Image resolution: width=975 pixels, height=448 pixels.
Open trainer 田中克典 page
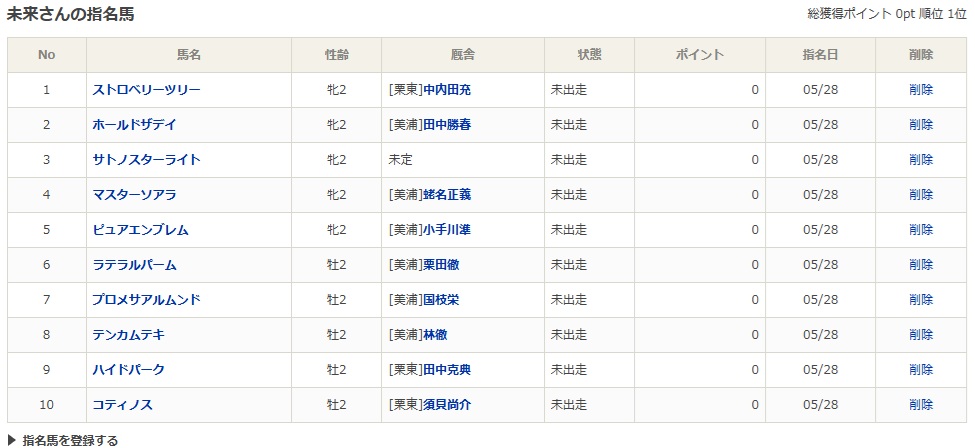[447, 370]
